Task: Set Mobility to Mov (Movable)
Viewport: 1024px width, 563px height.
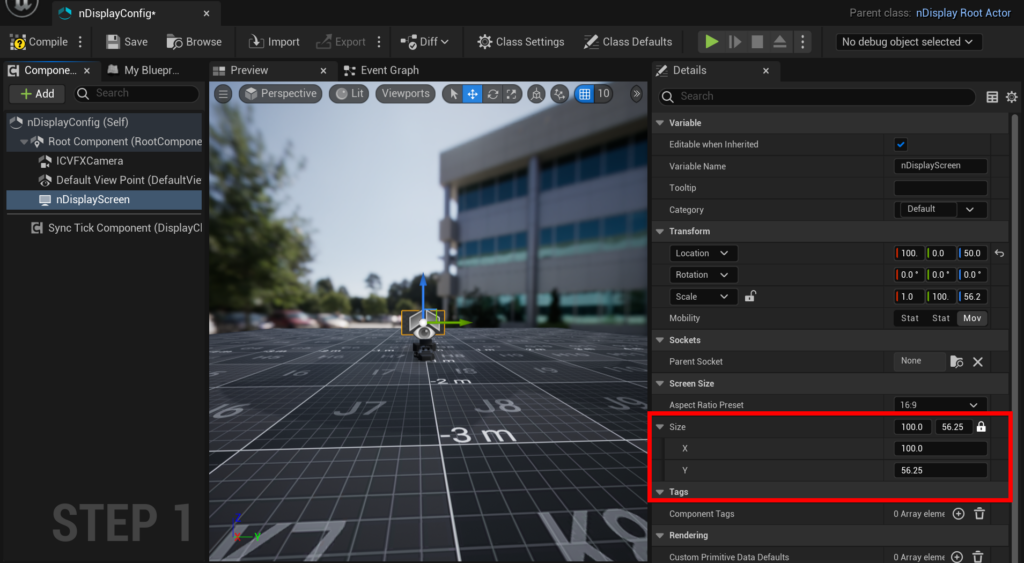Action: click(972, 318)
